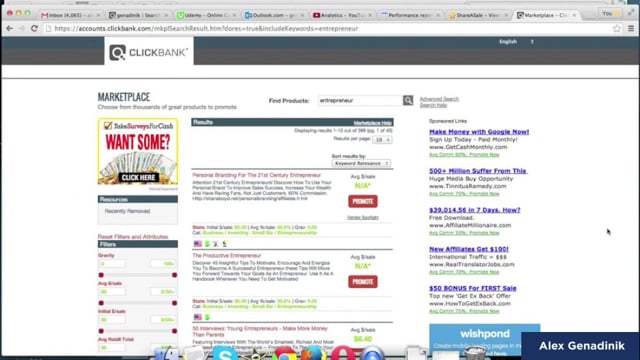Open $39,014.56 in 7 Days sponsored link
This screenshot has width=640, height=360.
[x=475, y=210]
